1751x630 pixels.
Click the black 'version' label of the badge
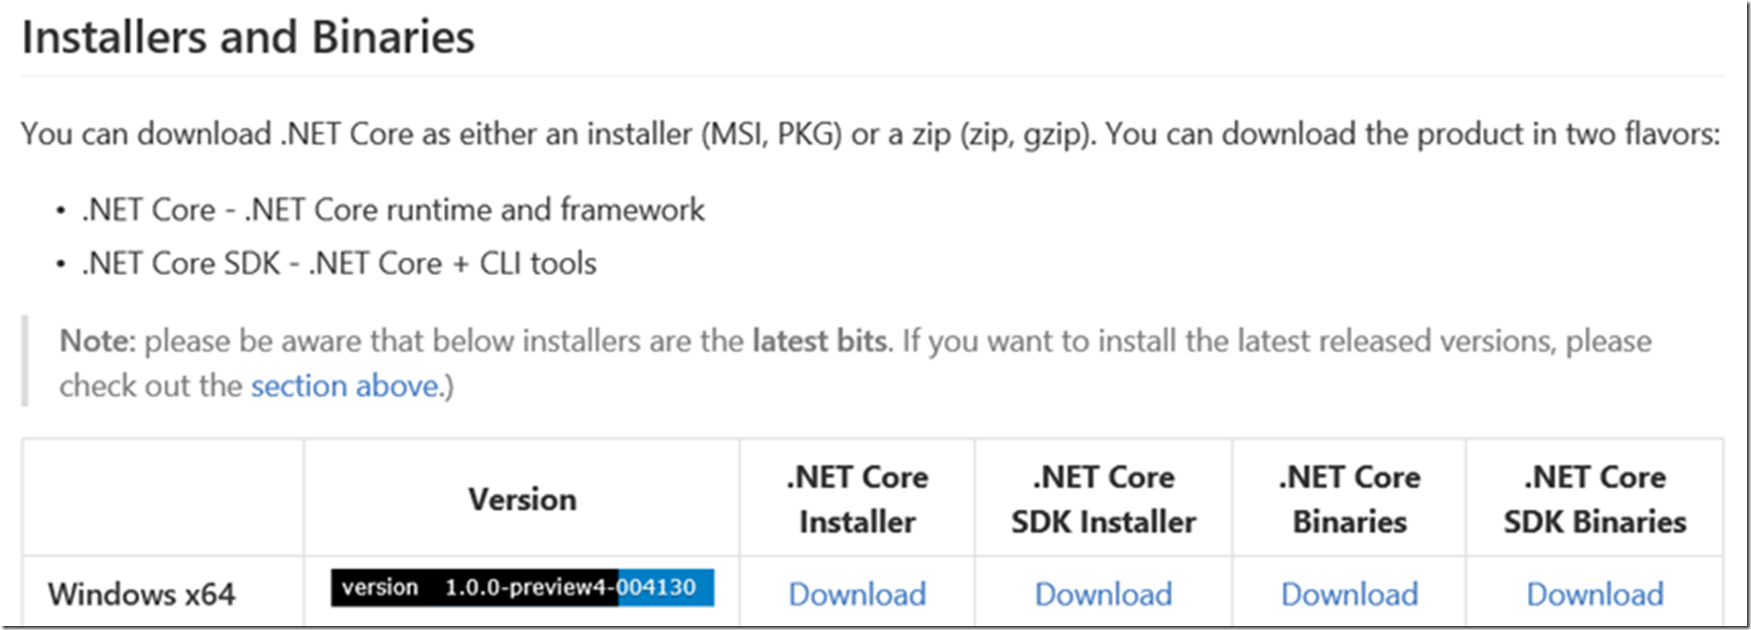coord(380,587)
